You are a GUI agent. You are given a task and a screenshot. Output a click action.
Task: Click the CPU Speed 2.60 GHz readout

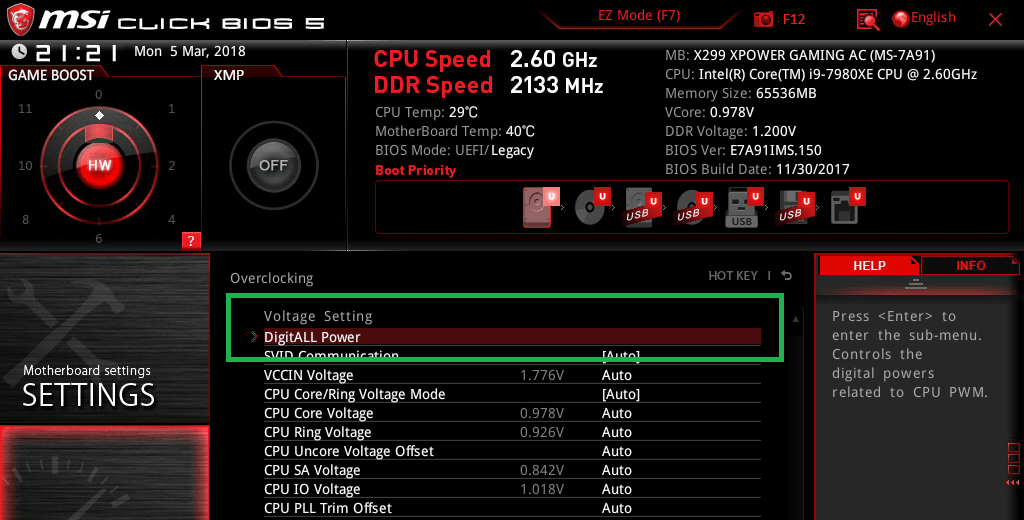click(485, 59)
